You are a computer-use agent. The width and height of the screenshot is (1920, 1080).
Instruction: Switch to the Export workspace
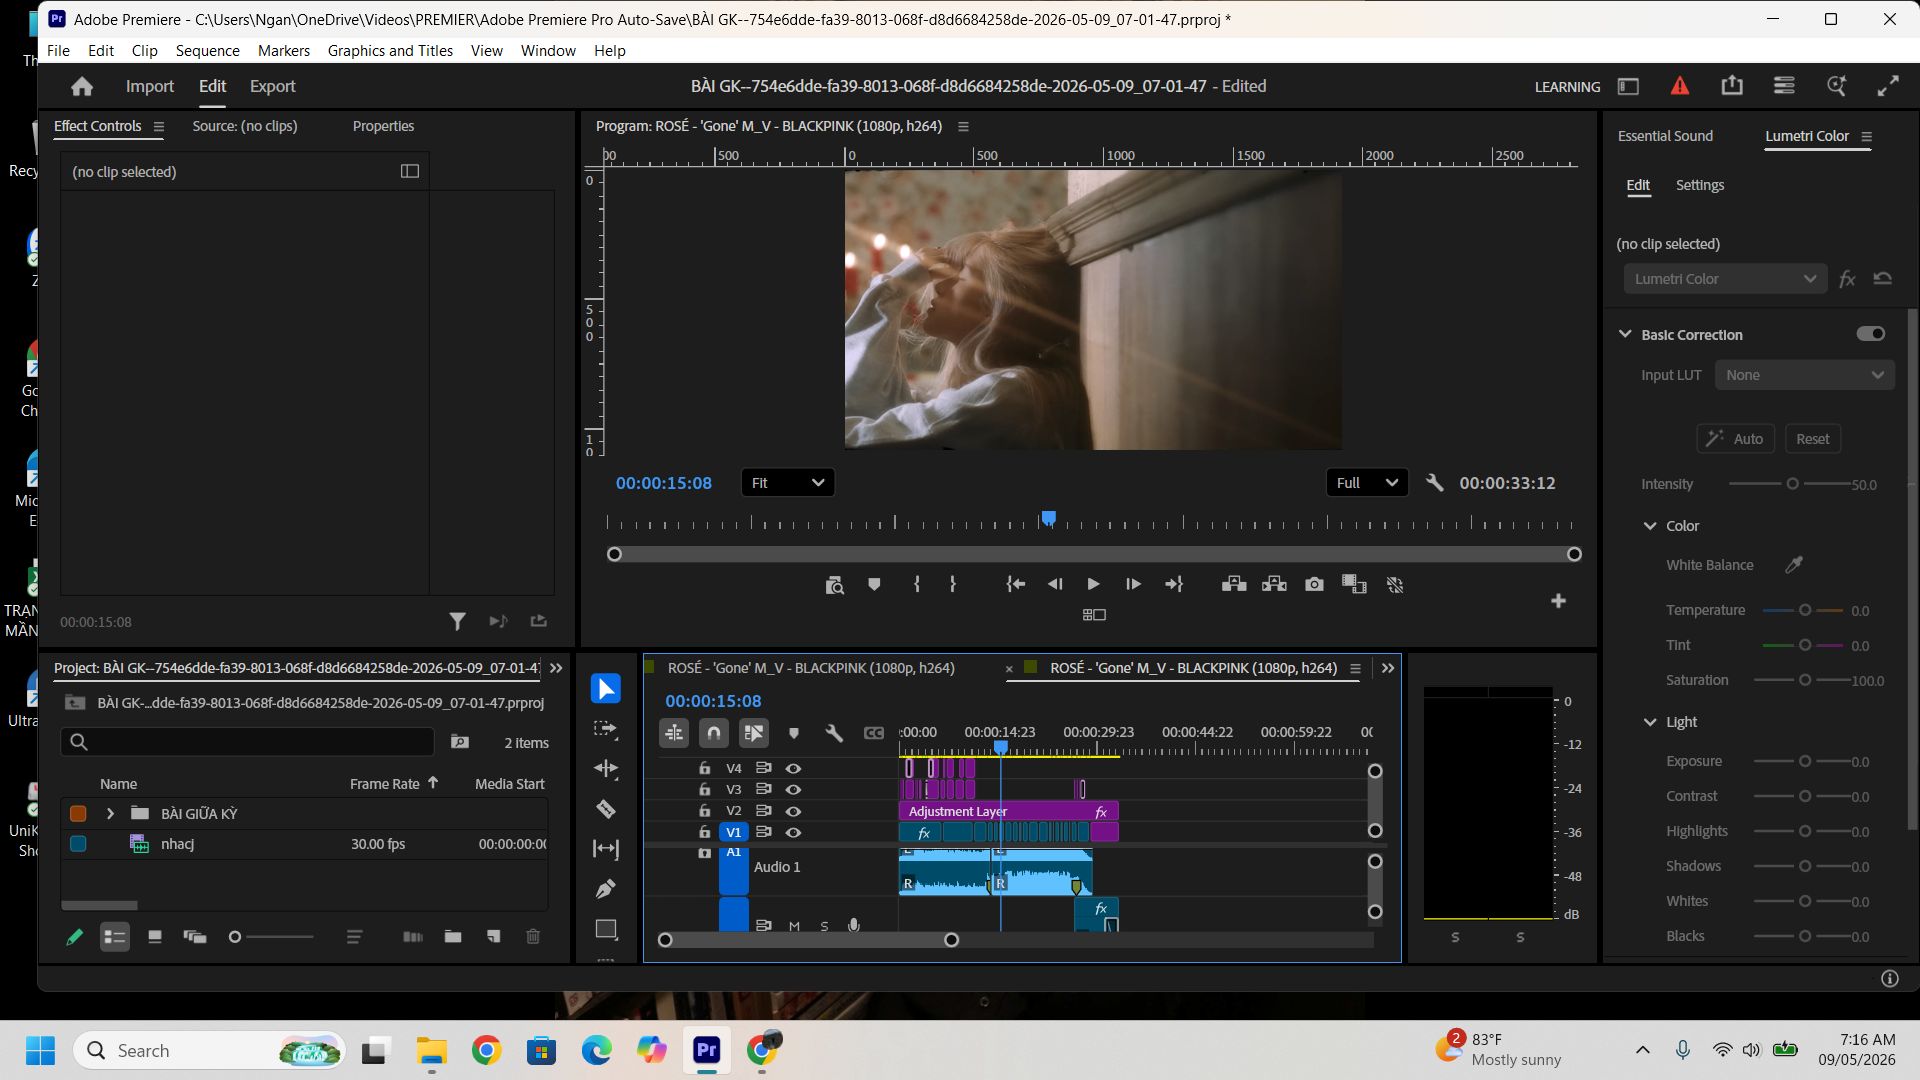[x=272, y=87]
